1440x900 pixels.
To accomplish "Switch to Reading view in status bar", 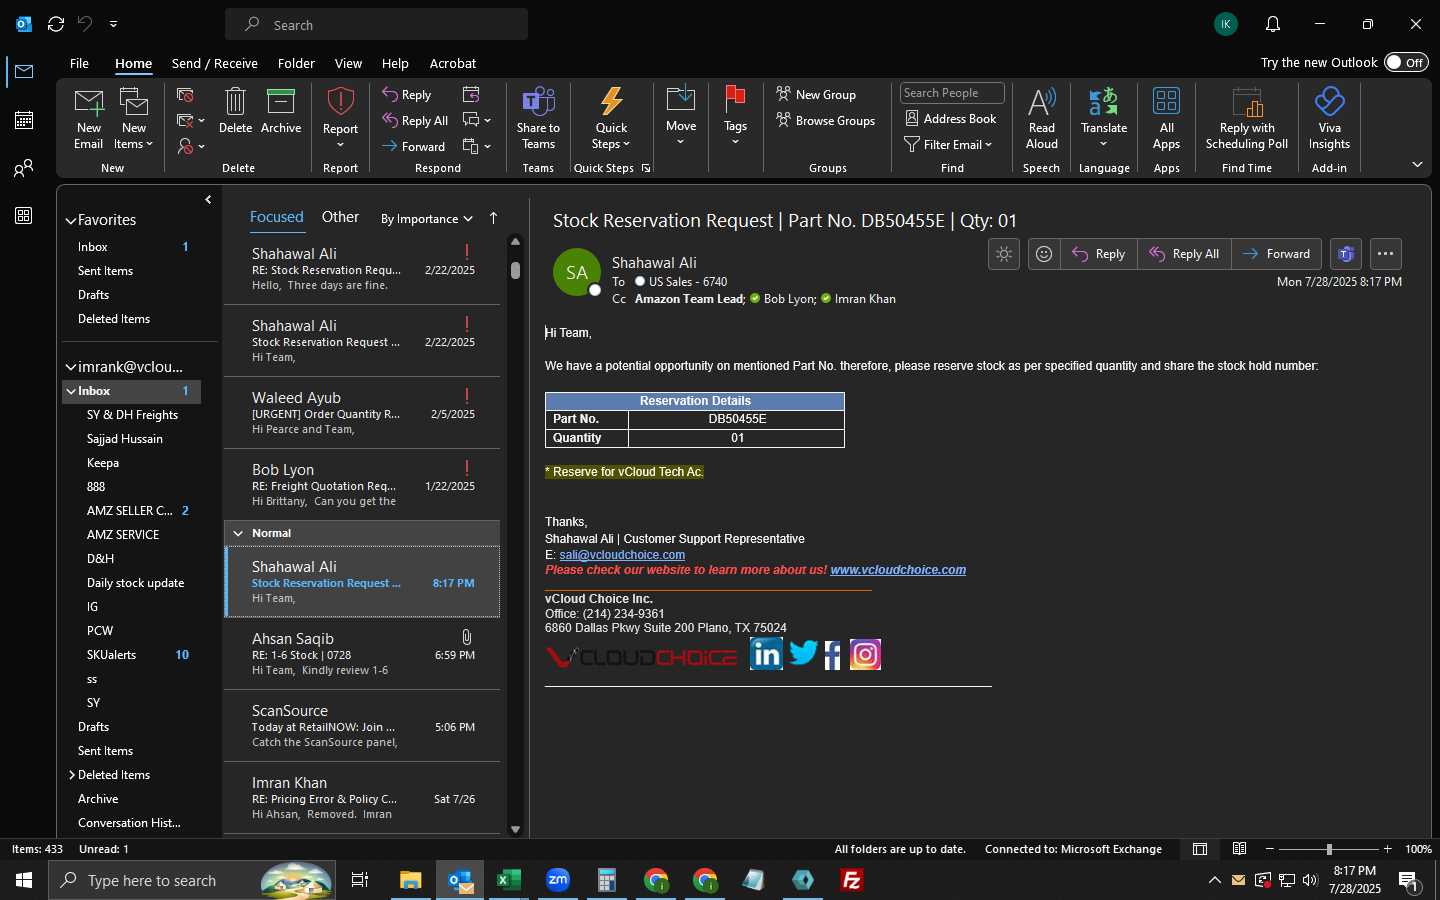I will [x=1239, y=849].
